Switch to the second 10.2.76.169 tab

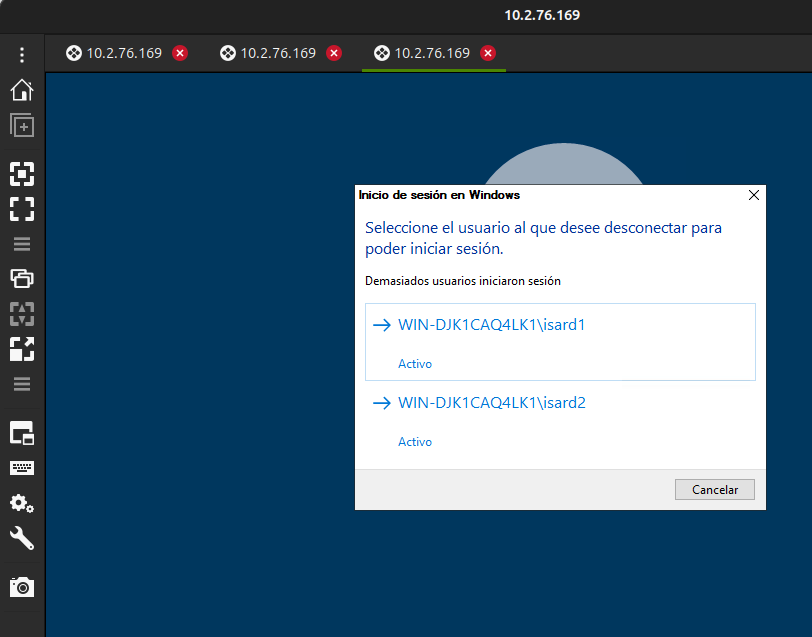(x=269, y=53)
